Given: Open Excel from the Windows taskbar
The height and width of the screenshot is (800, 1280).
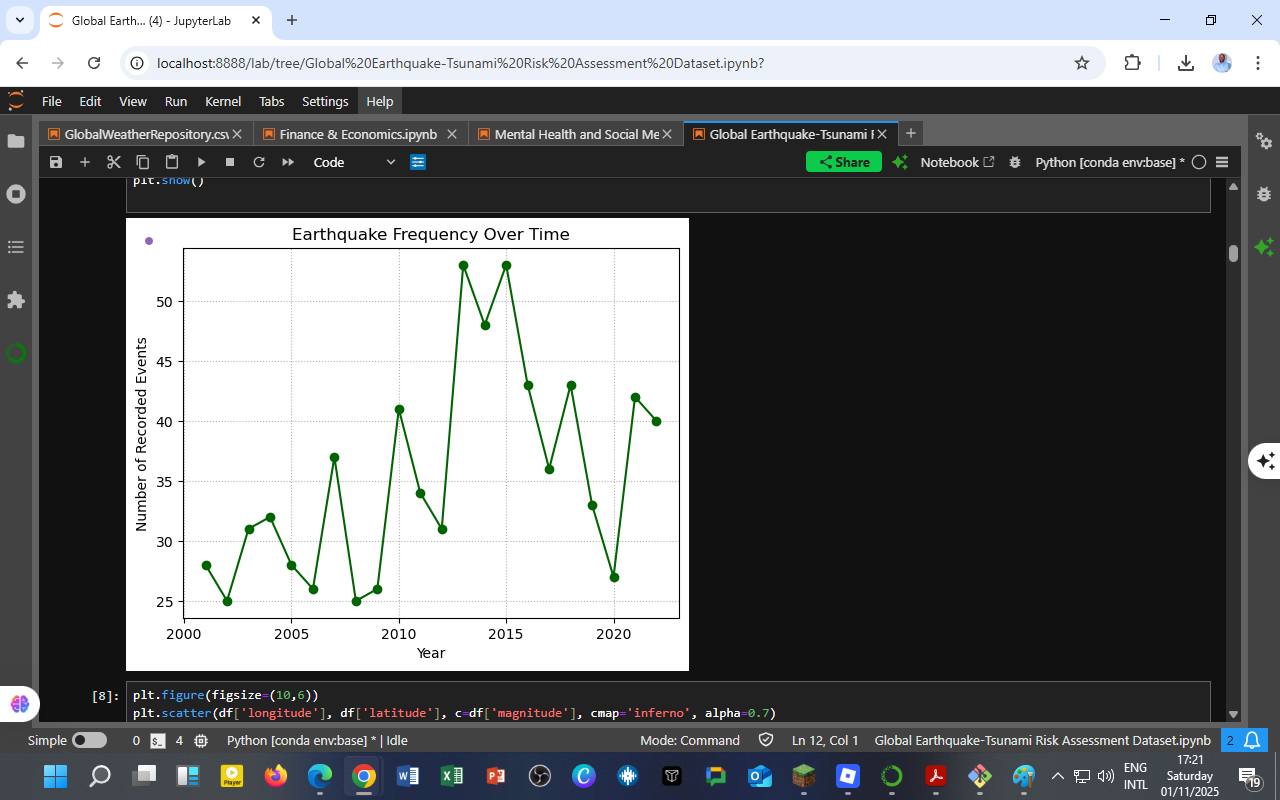Looking at the screenshot, I should point(451,776).
